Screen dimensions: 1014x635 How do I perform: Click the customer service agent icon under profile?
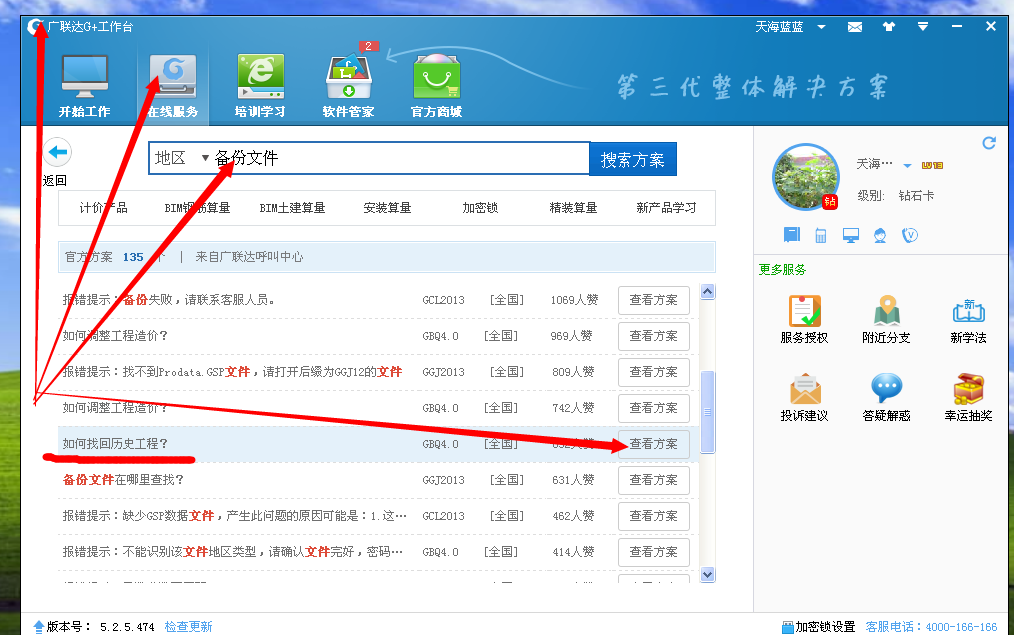879,235
